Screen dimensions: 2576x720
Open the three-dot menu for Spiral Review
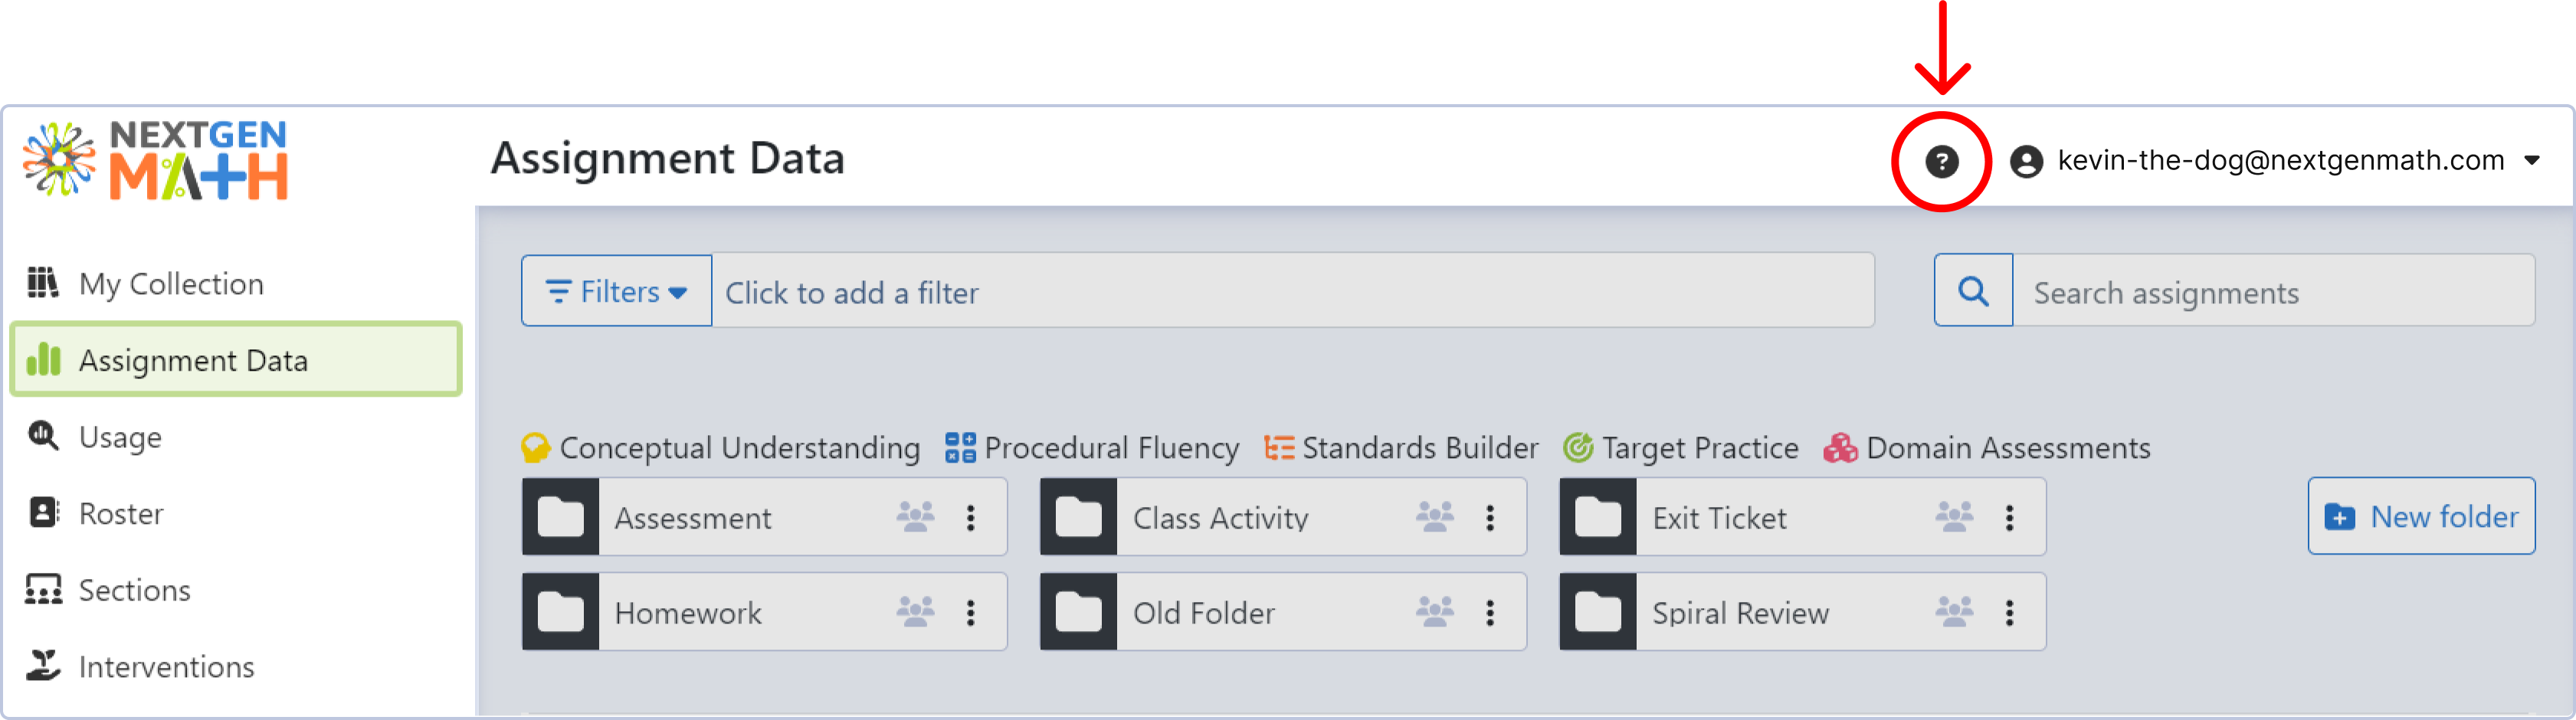(x=2009, y=612)
